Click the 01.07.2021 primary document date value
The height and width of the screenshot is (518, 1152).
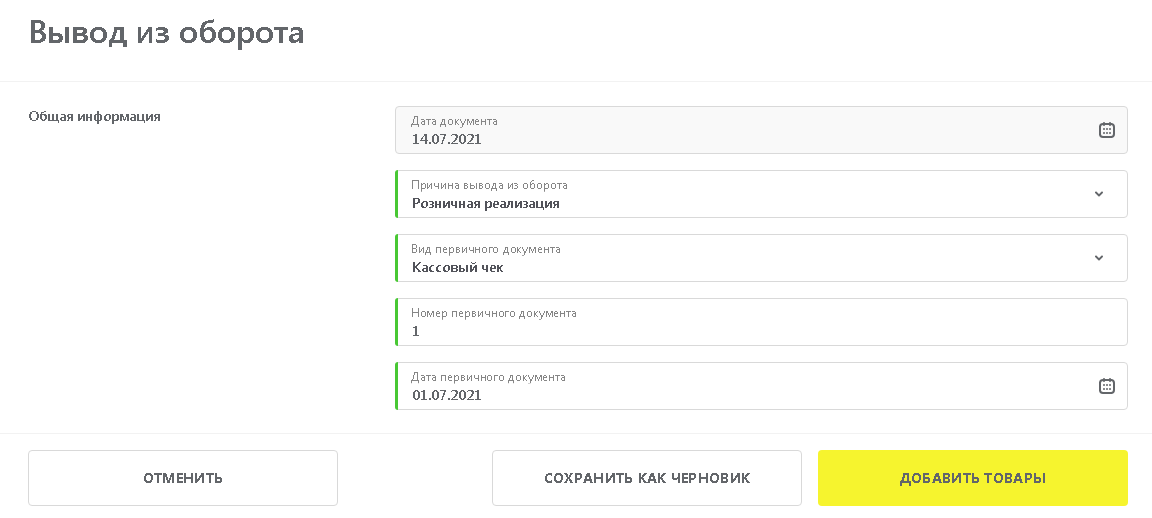tap(447, 395)
